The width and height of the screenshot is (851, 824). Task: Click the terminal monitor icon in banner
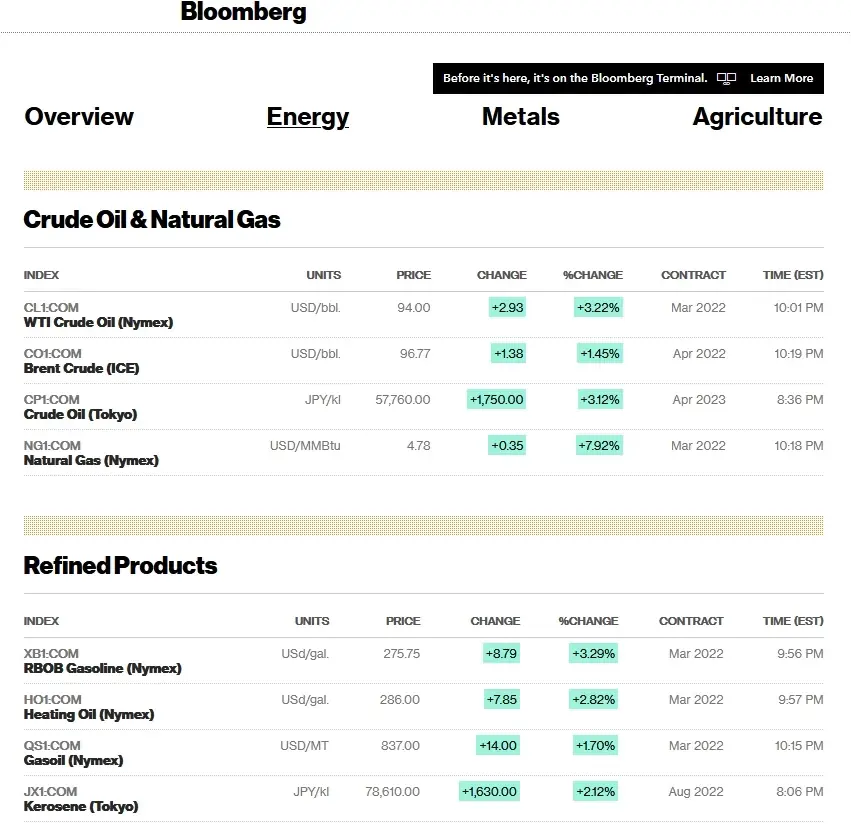pos(726,79)
